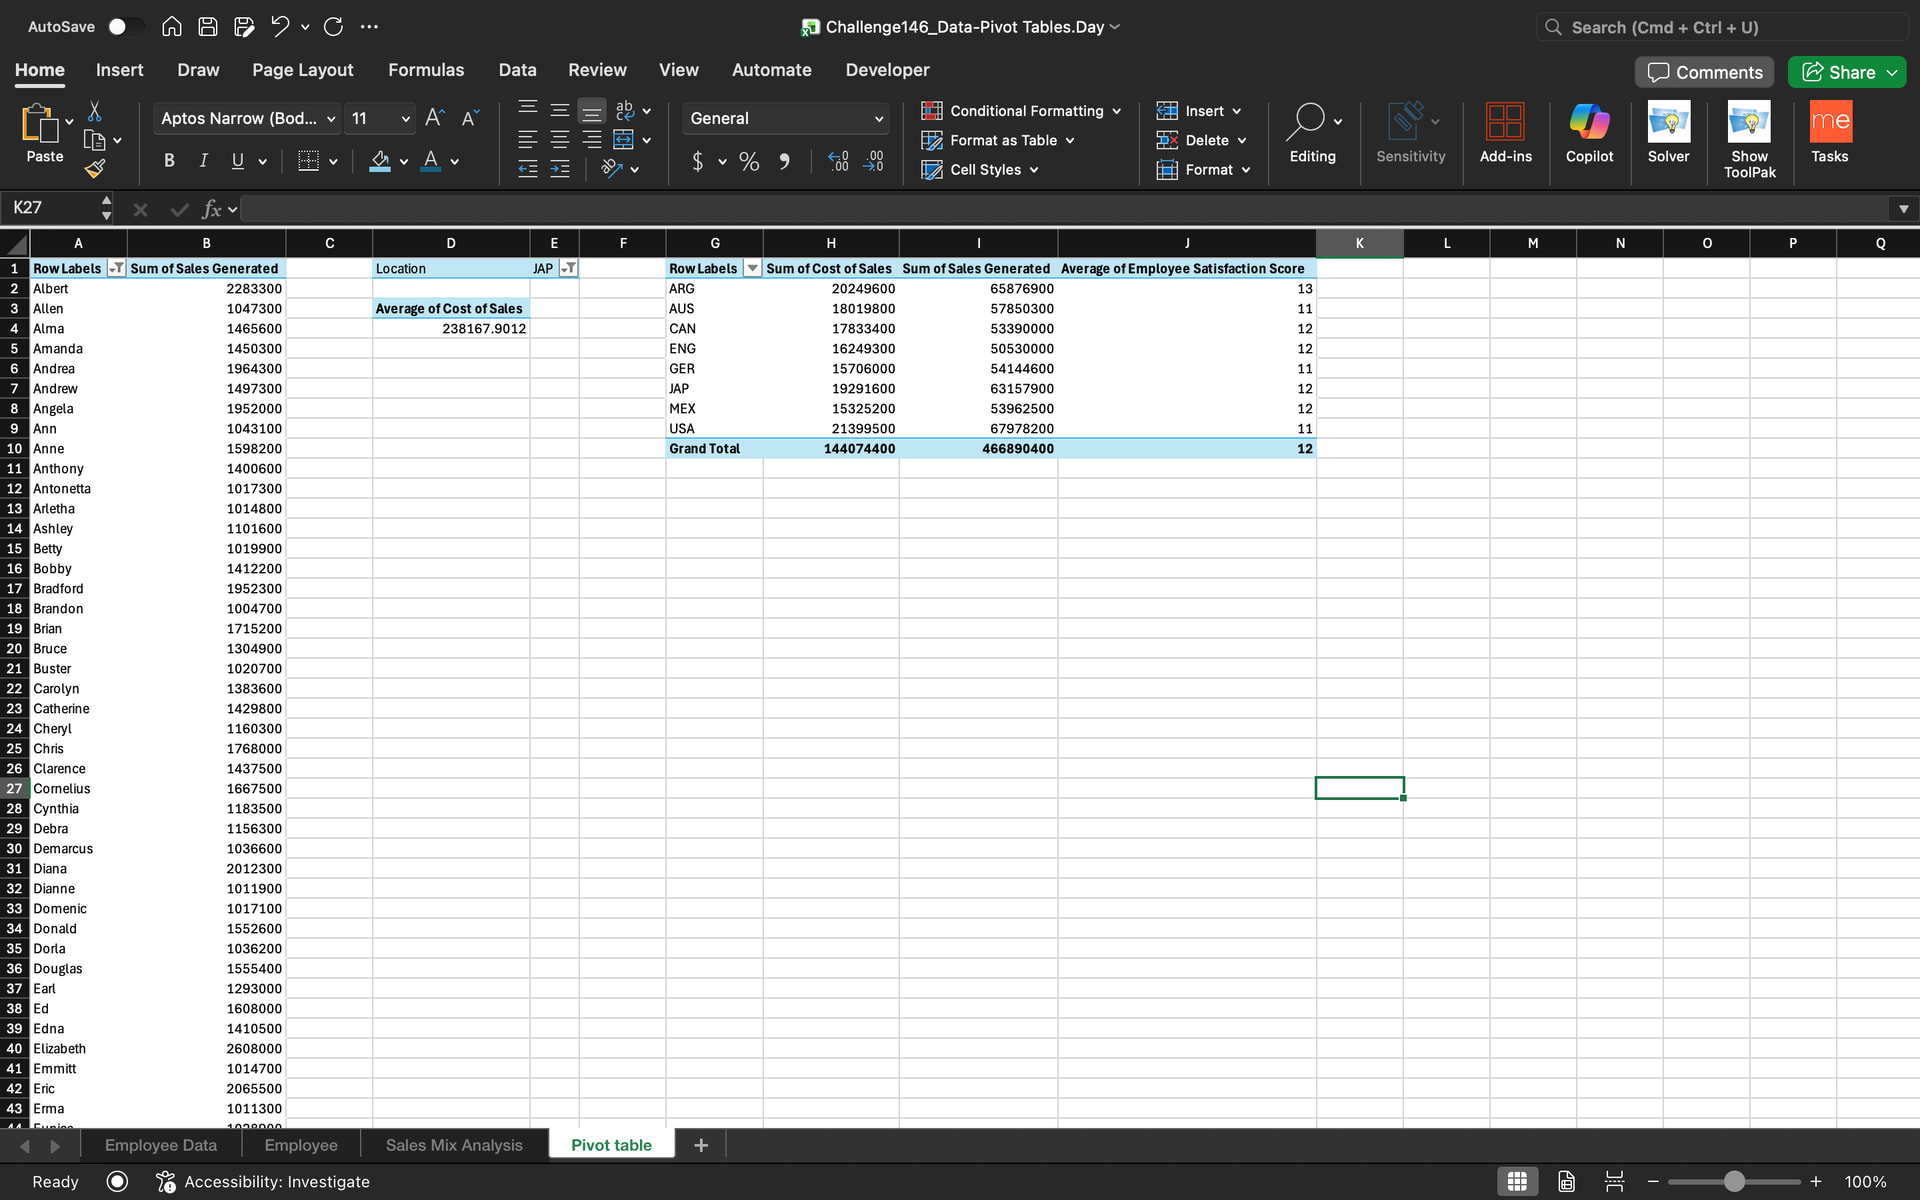1920x1200 pixels.
Task: Click the Increase Font Size icon
Action: (434, 118)
